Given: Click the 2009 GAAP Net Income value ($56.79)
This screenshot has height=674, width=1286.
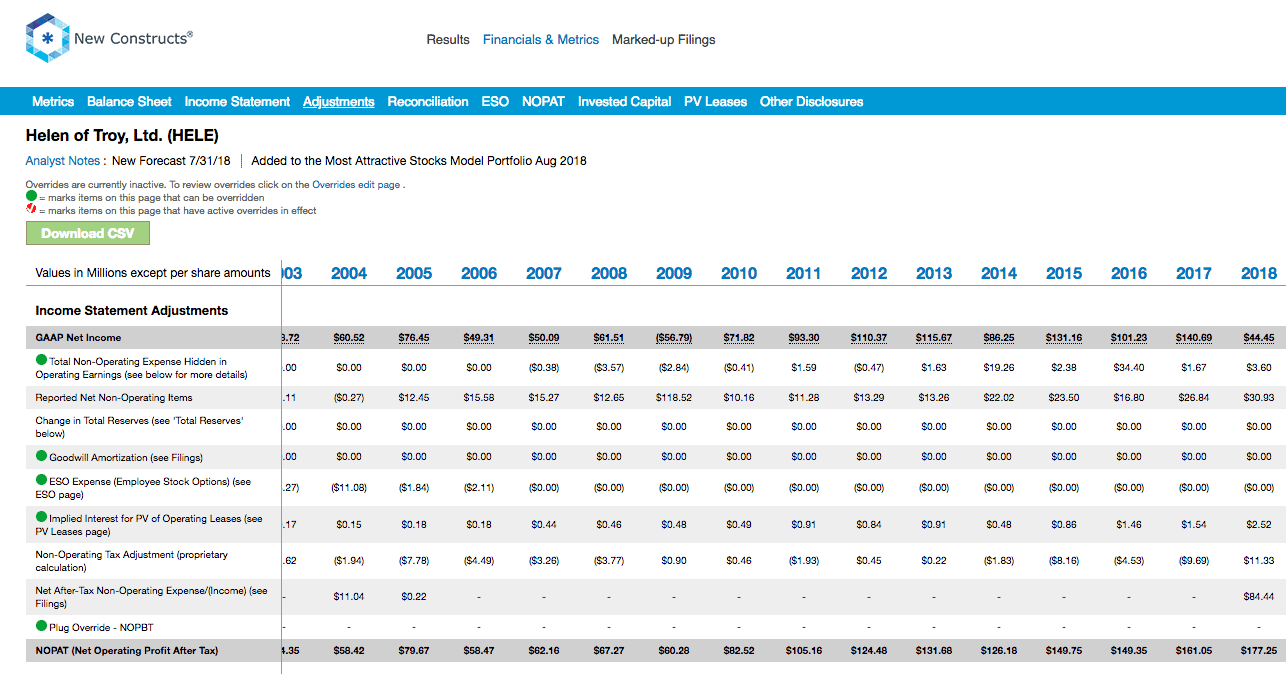Looking at the screenshot, I should [674, 338].
